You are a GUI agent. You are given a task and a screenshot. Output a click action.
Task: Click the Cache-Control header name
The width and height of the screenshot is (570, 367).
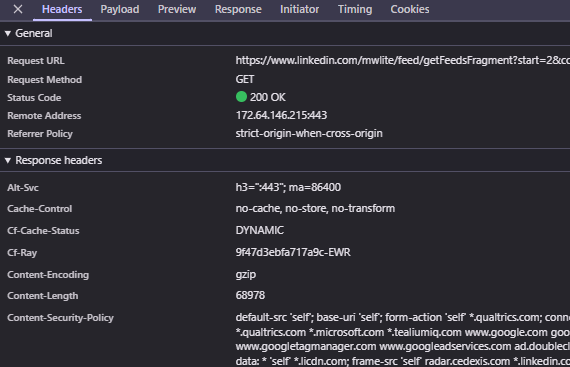click(40, 209)
